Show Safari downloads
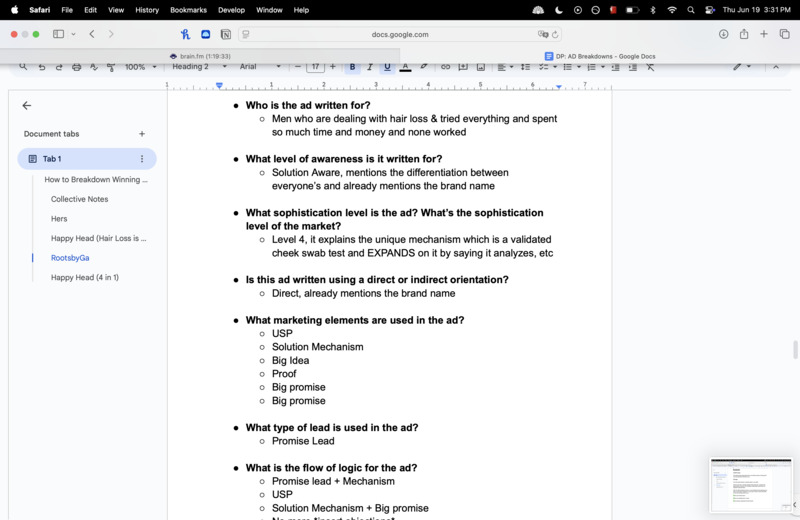This screenshot has width=800, height=520. pos(723,34)
